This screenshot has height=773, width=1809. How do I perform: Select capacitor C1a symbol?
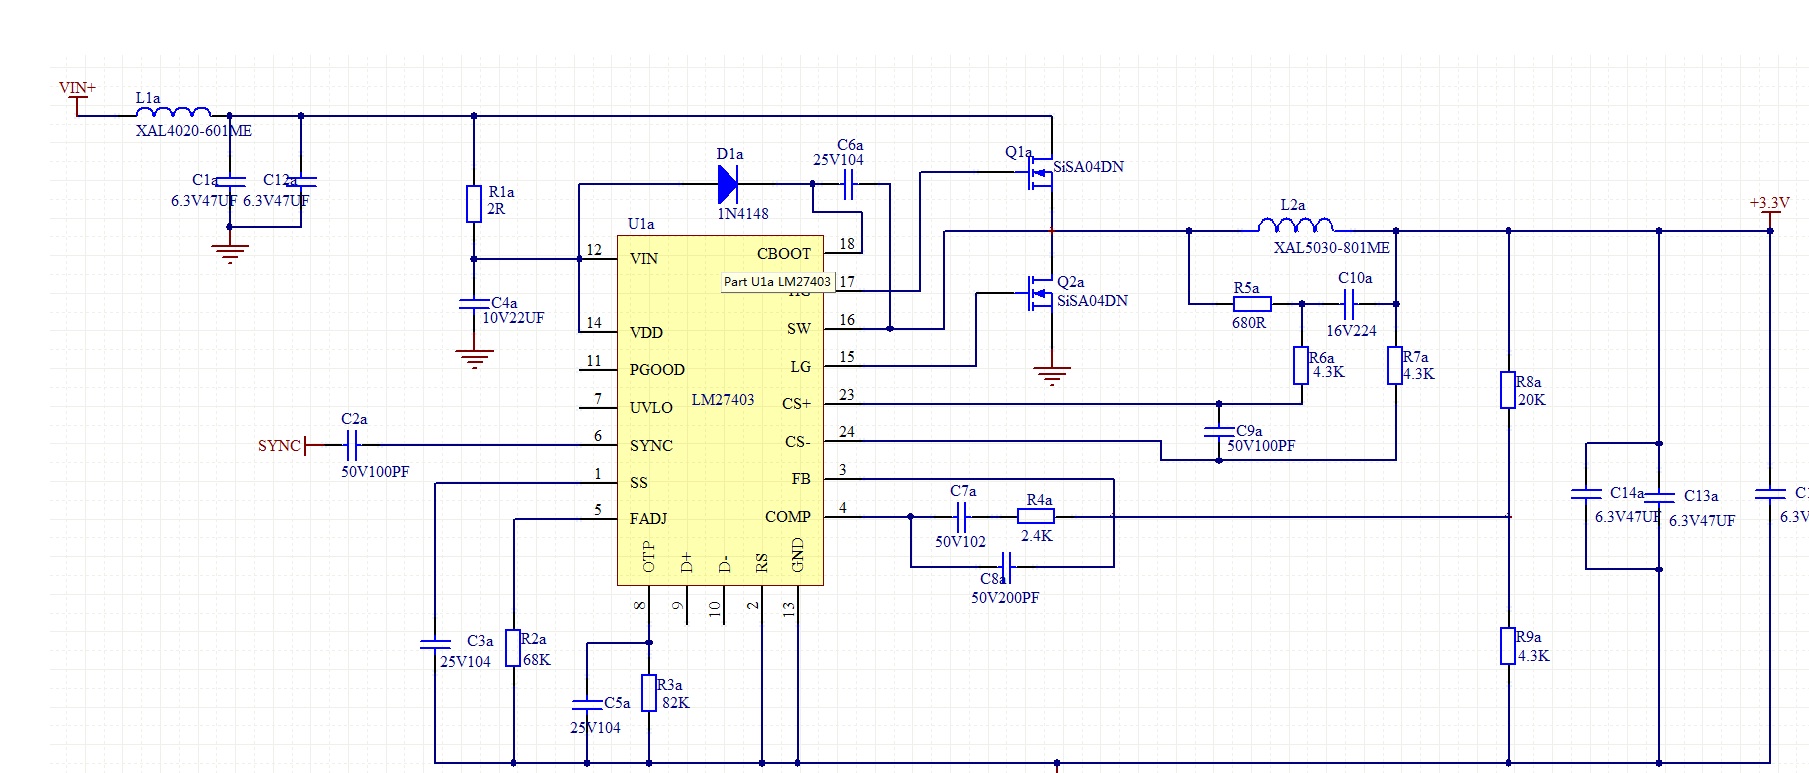(230, 181)
